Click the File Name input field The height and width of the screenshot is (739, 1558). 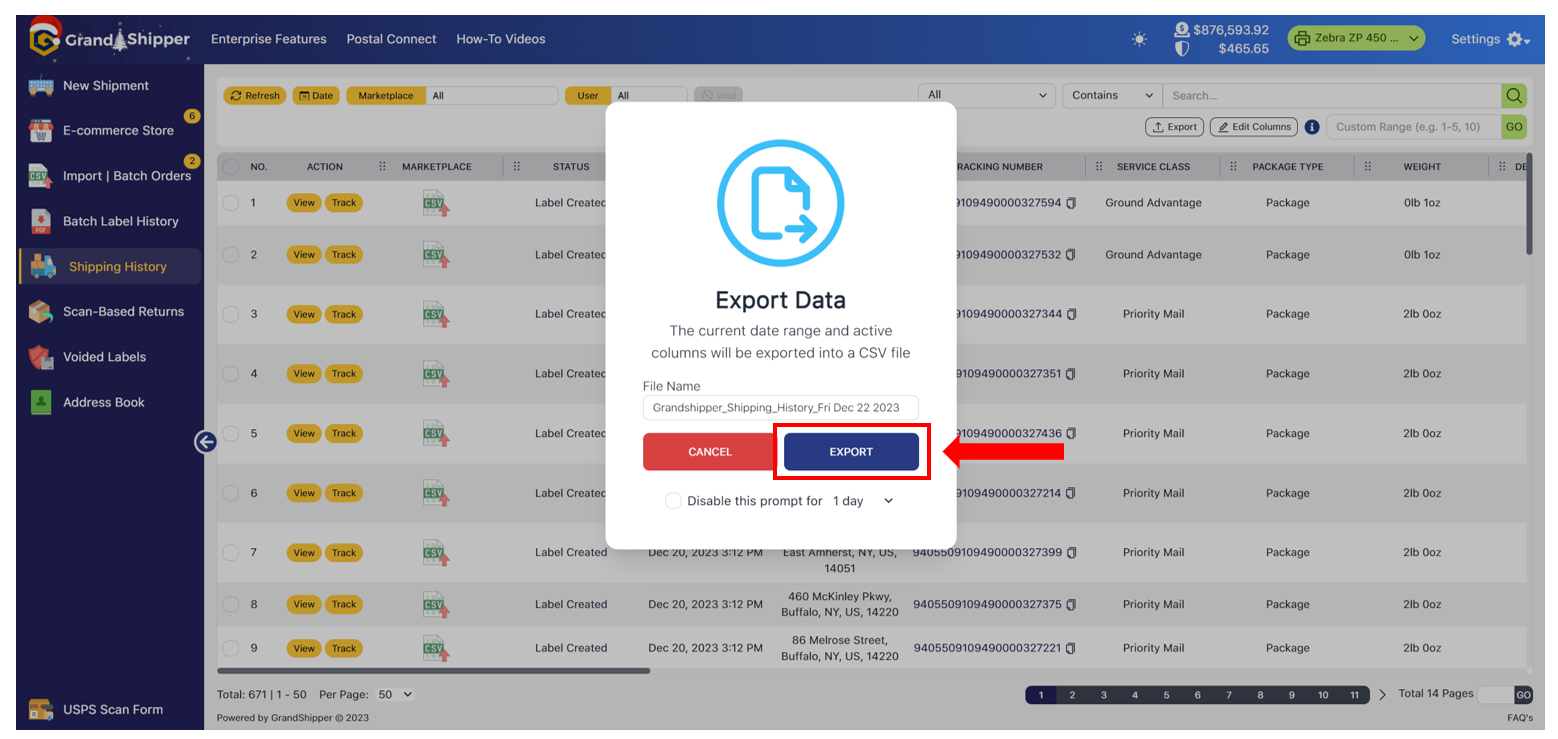[781, 408]
